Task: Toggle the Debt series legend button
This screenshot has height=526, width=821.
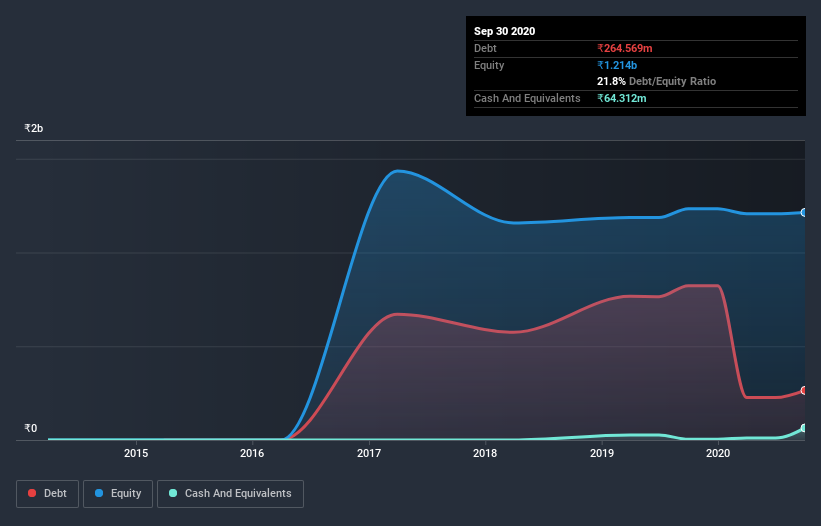Action: pyautogui.click(x=47, y=494)
